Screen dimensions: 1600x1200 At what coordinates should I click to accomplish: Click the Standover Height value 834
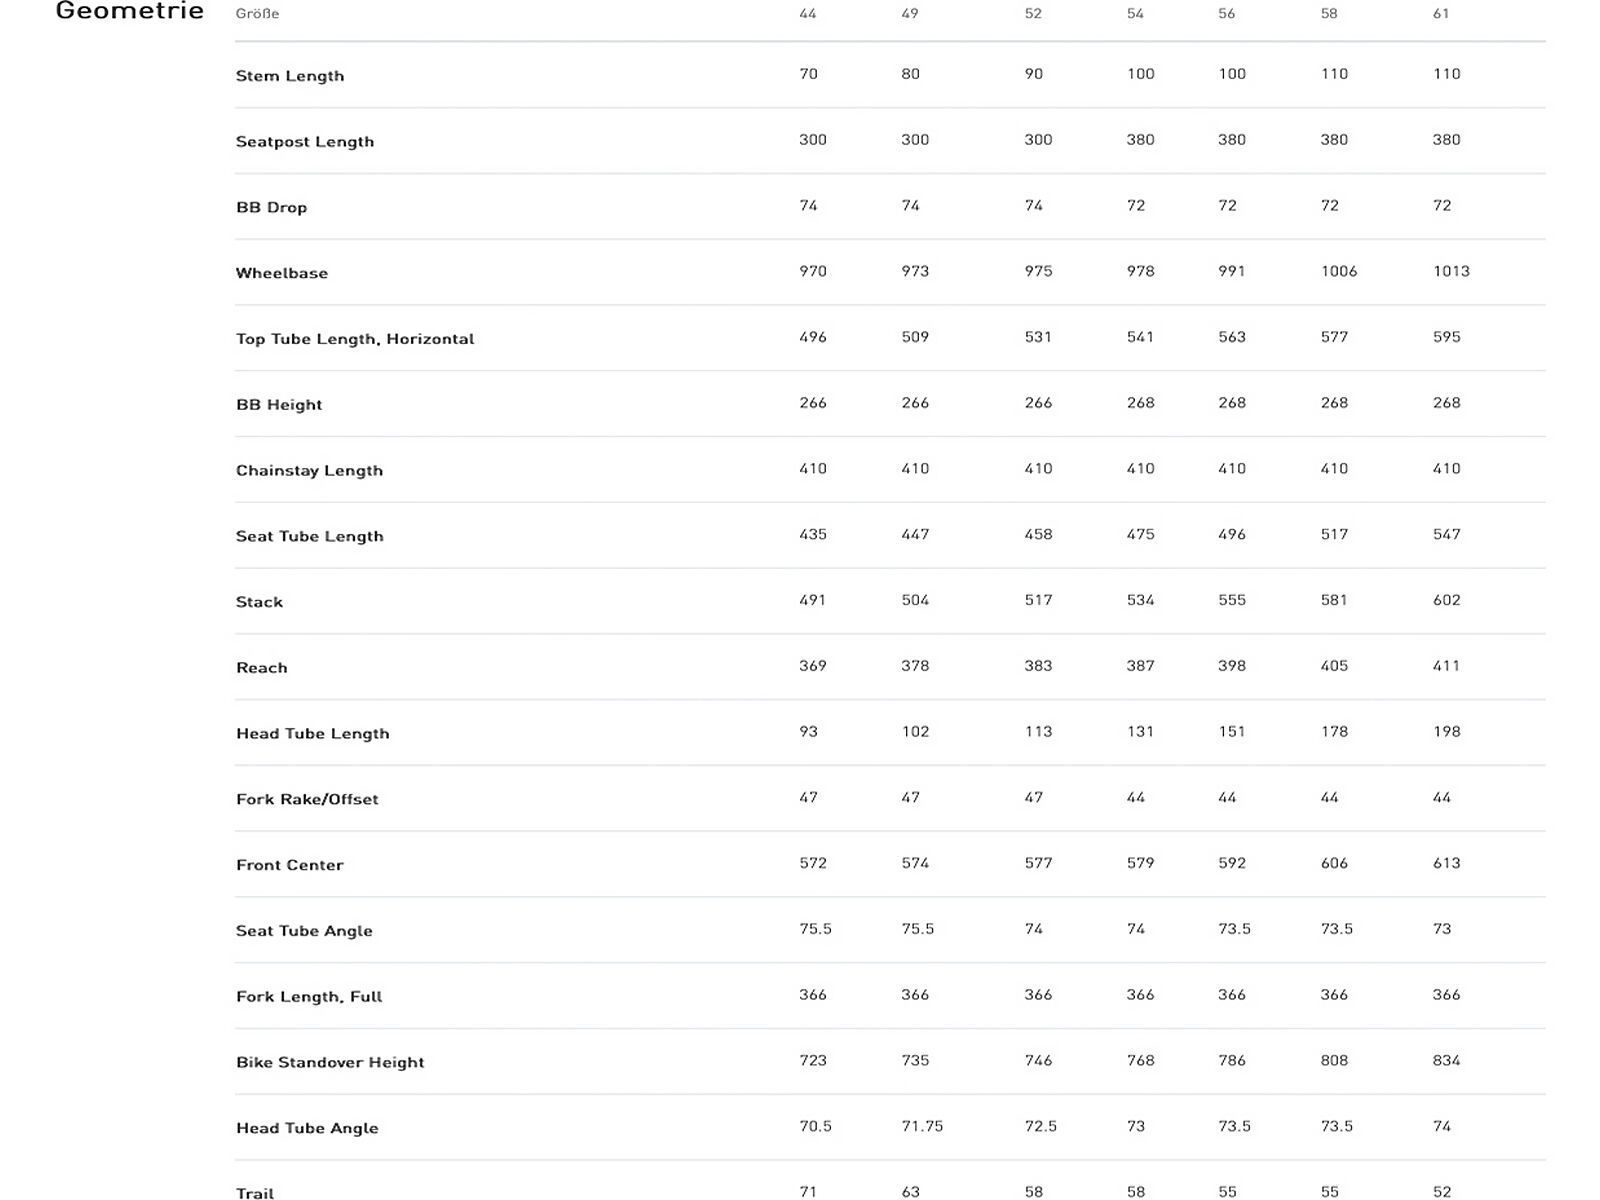coord(1446,1060)
